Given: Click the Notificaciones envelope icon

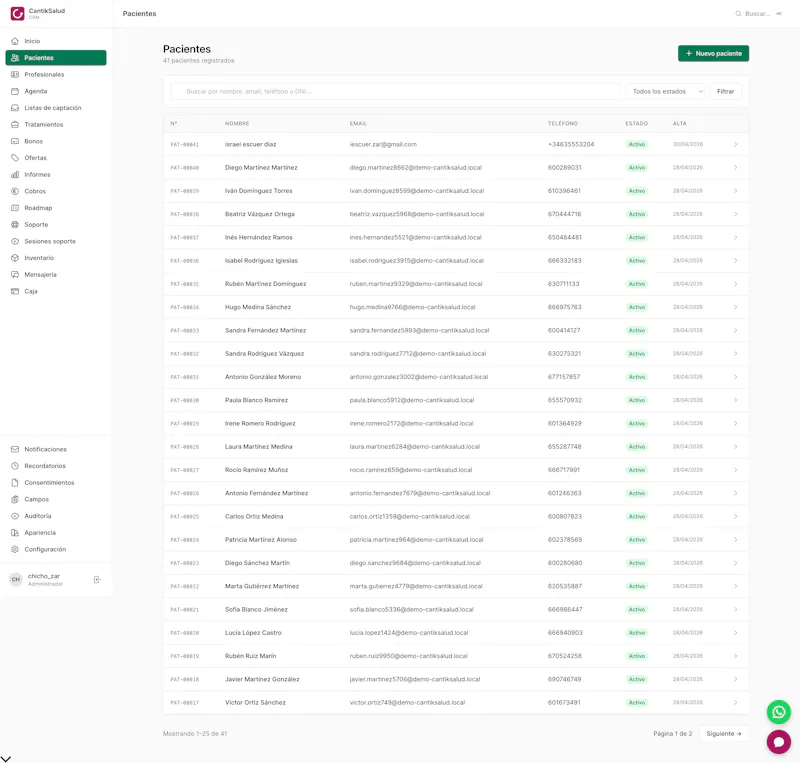Looking at the screenshot, I should tap(15, 449).
